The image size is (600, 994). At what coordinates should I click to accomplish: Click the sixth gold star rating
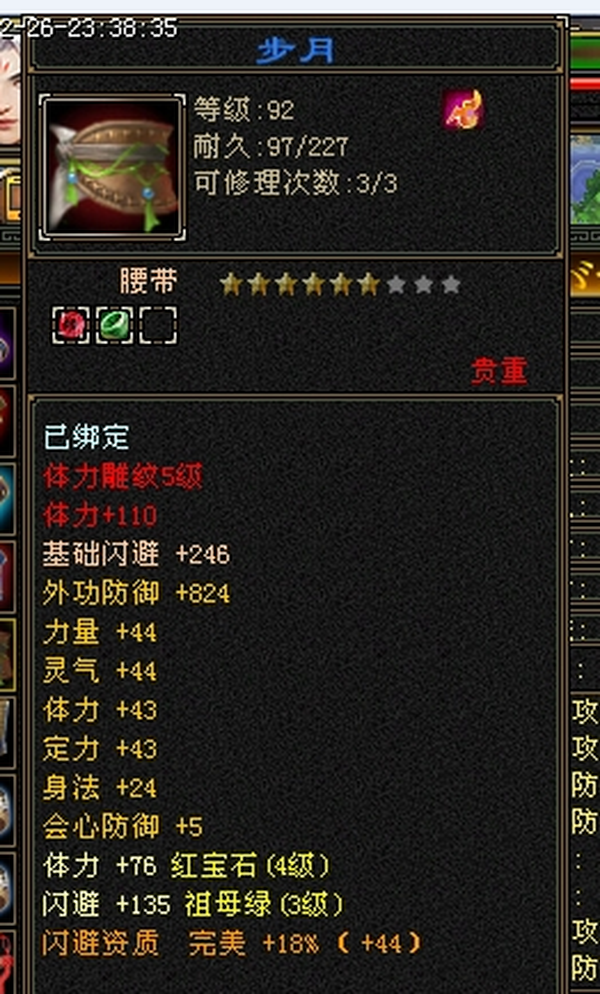coord(368,285)
